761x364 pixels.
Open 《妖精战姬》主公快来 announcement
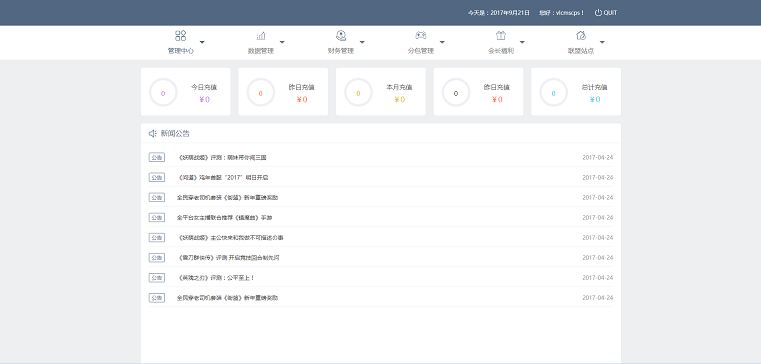(231, 238)
